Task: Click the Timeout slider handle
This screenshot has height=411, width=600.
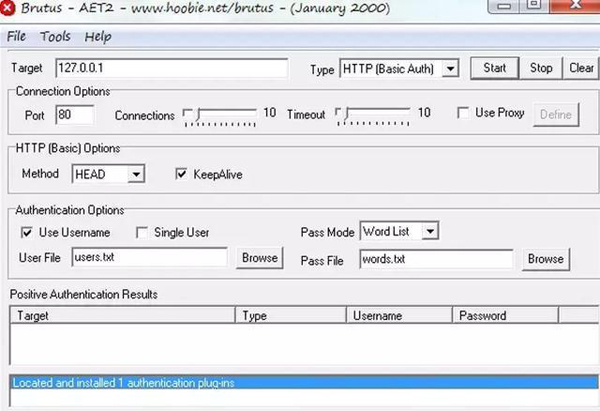Action: (x=347, y=114)
